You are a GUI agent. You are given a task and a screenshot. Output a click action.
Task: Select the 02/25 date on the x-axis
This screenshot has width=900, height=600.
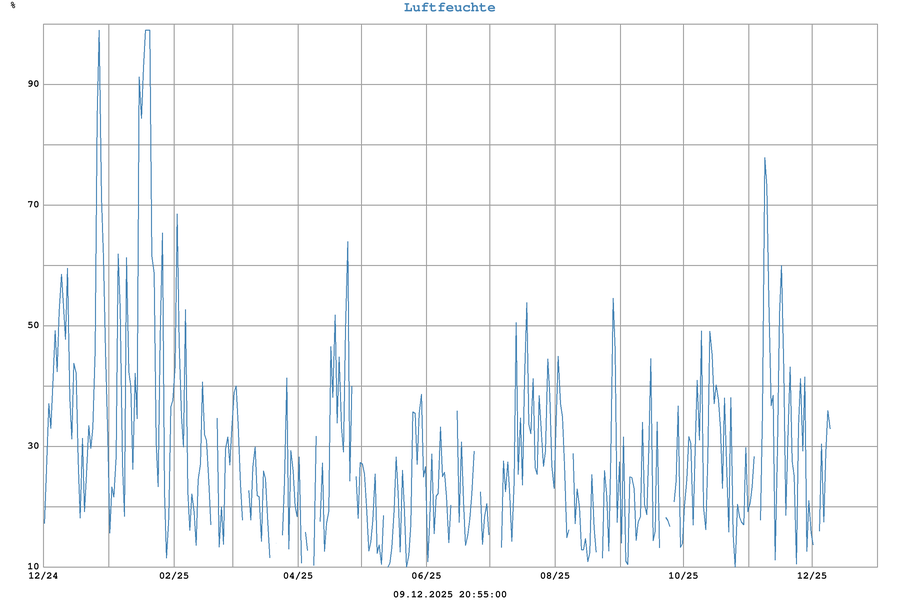tap(174, 576)
